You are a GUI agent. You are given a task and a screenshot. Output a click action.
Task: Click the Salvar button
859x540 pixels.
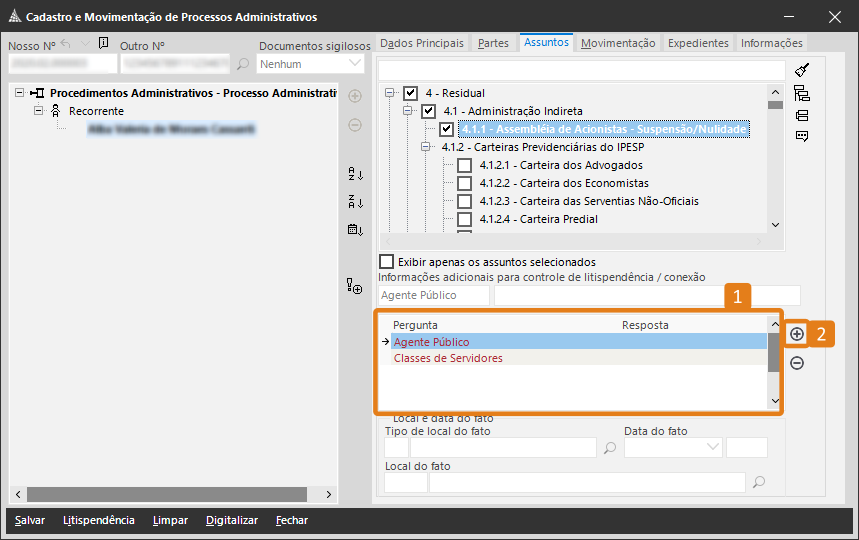coord(30,520)
